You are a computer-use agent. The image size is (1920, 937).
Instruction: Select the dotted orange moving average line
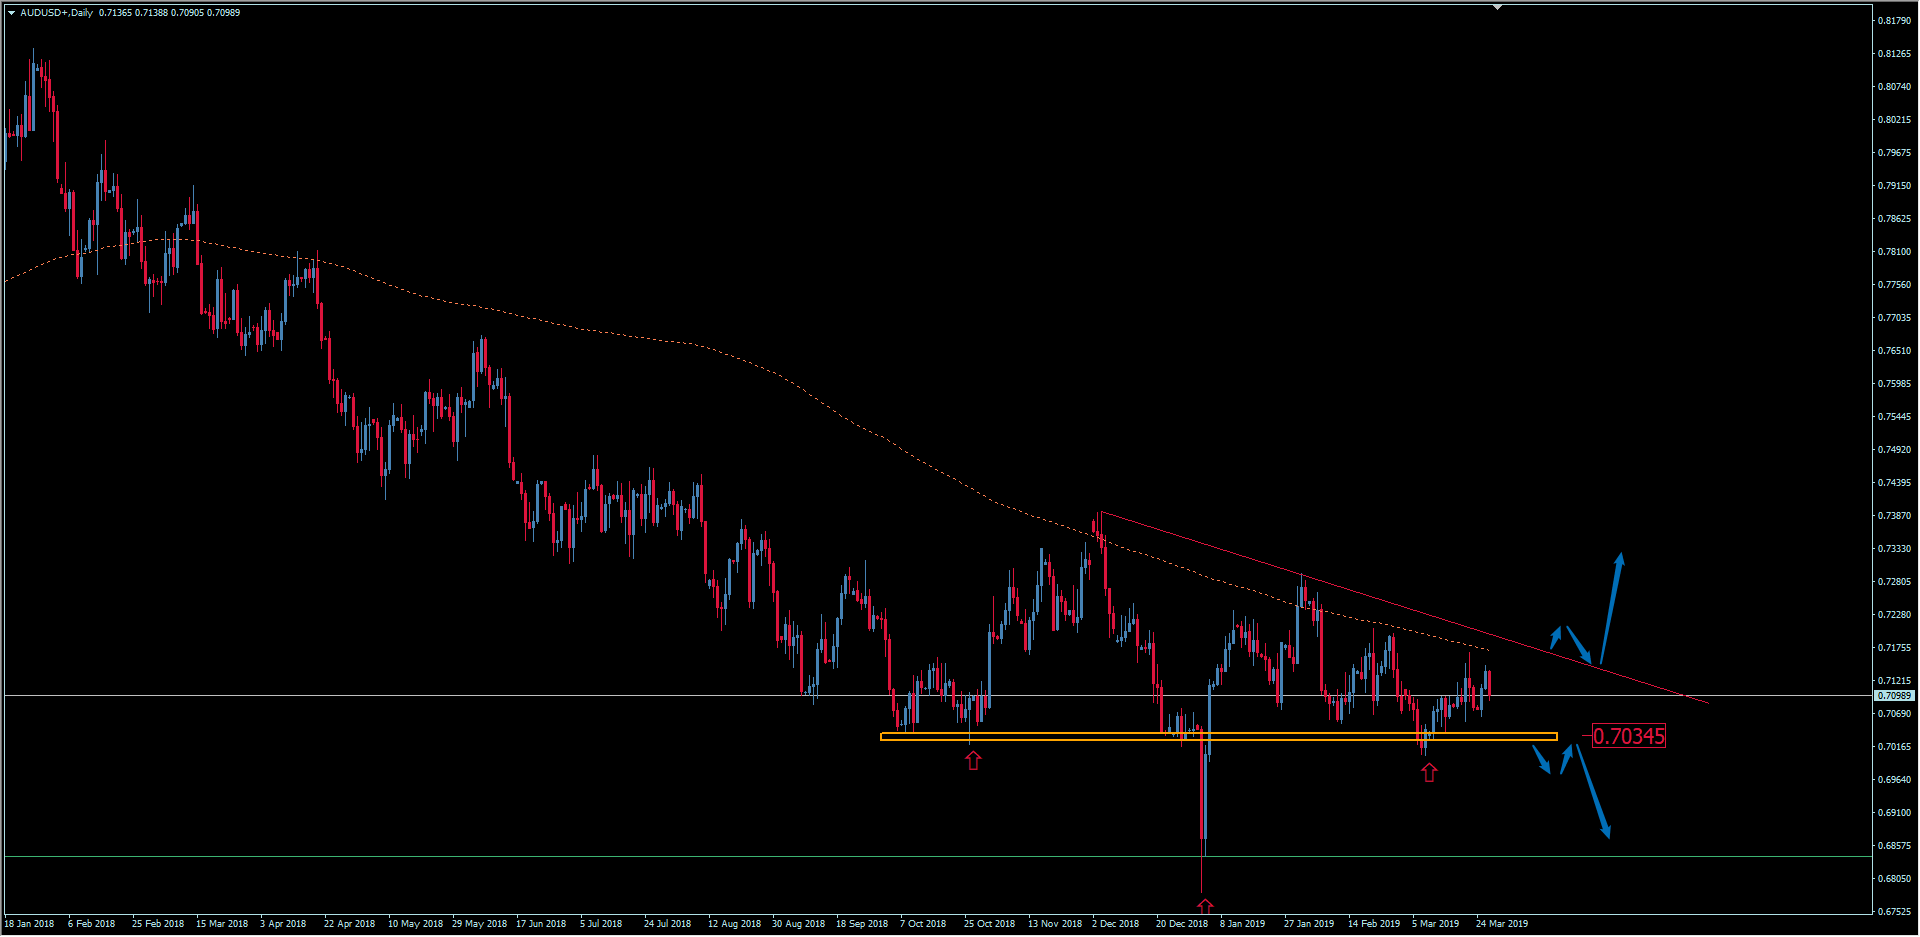pos(600,331)
